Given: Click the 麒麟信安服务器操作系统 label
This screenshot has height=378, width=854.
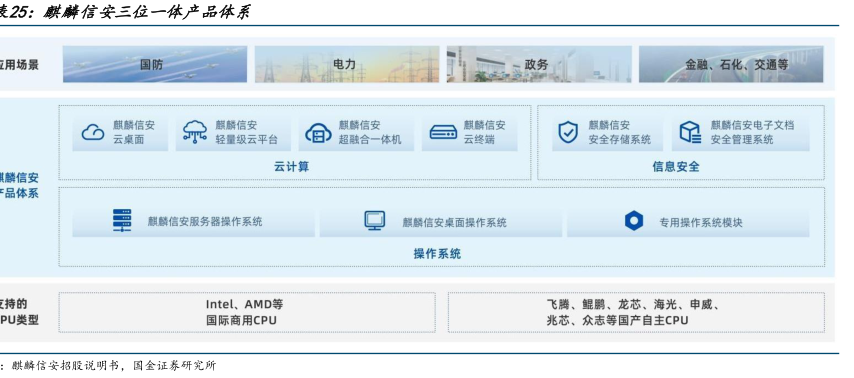Looking at the screenshot, I should tap(205, 222).
